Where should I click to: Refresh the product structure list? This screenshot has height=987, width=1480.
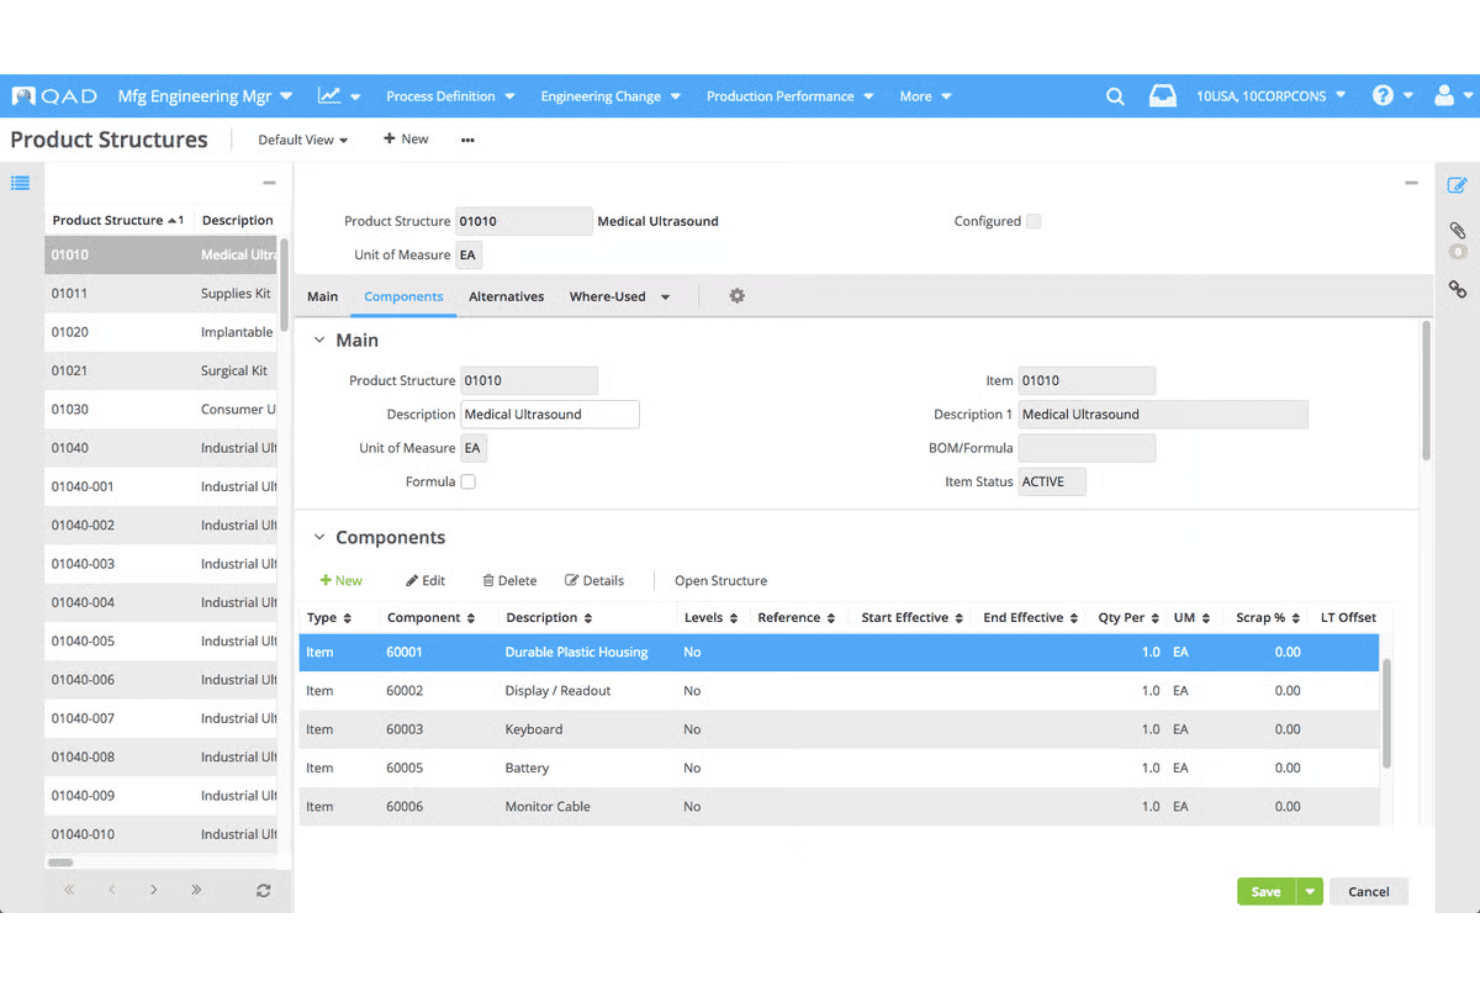(263, 890)
